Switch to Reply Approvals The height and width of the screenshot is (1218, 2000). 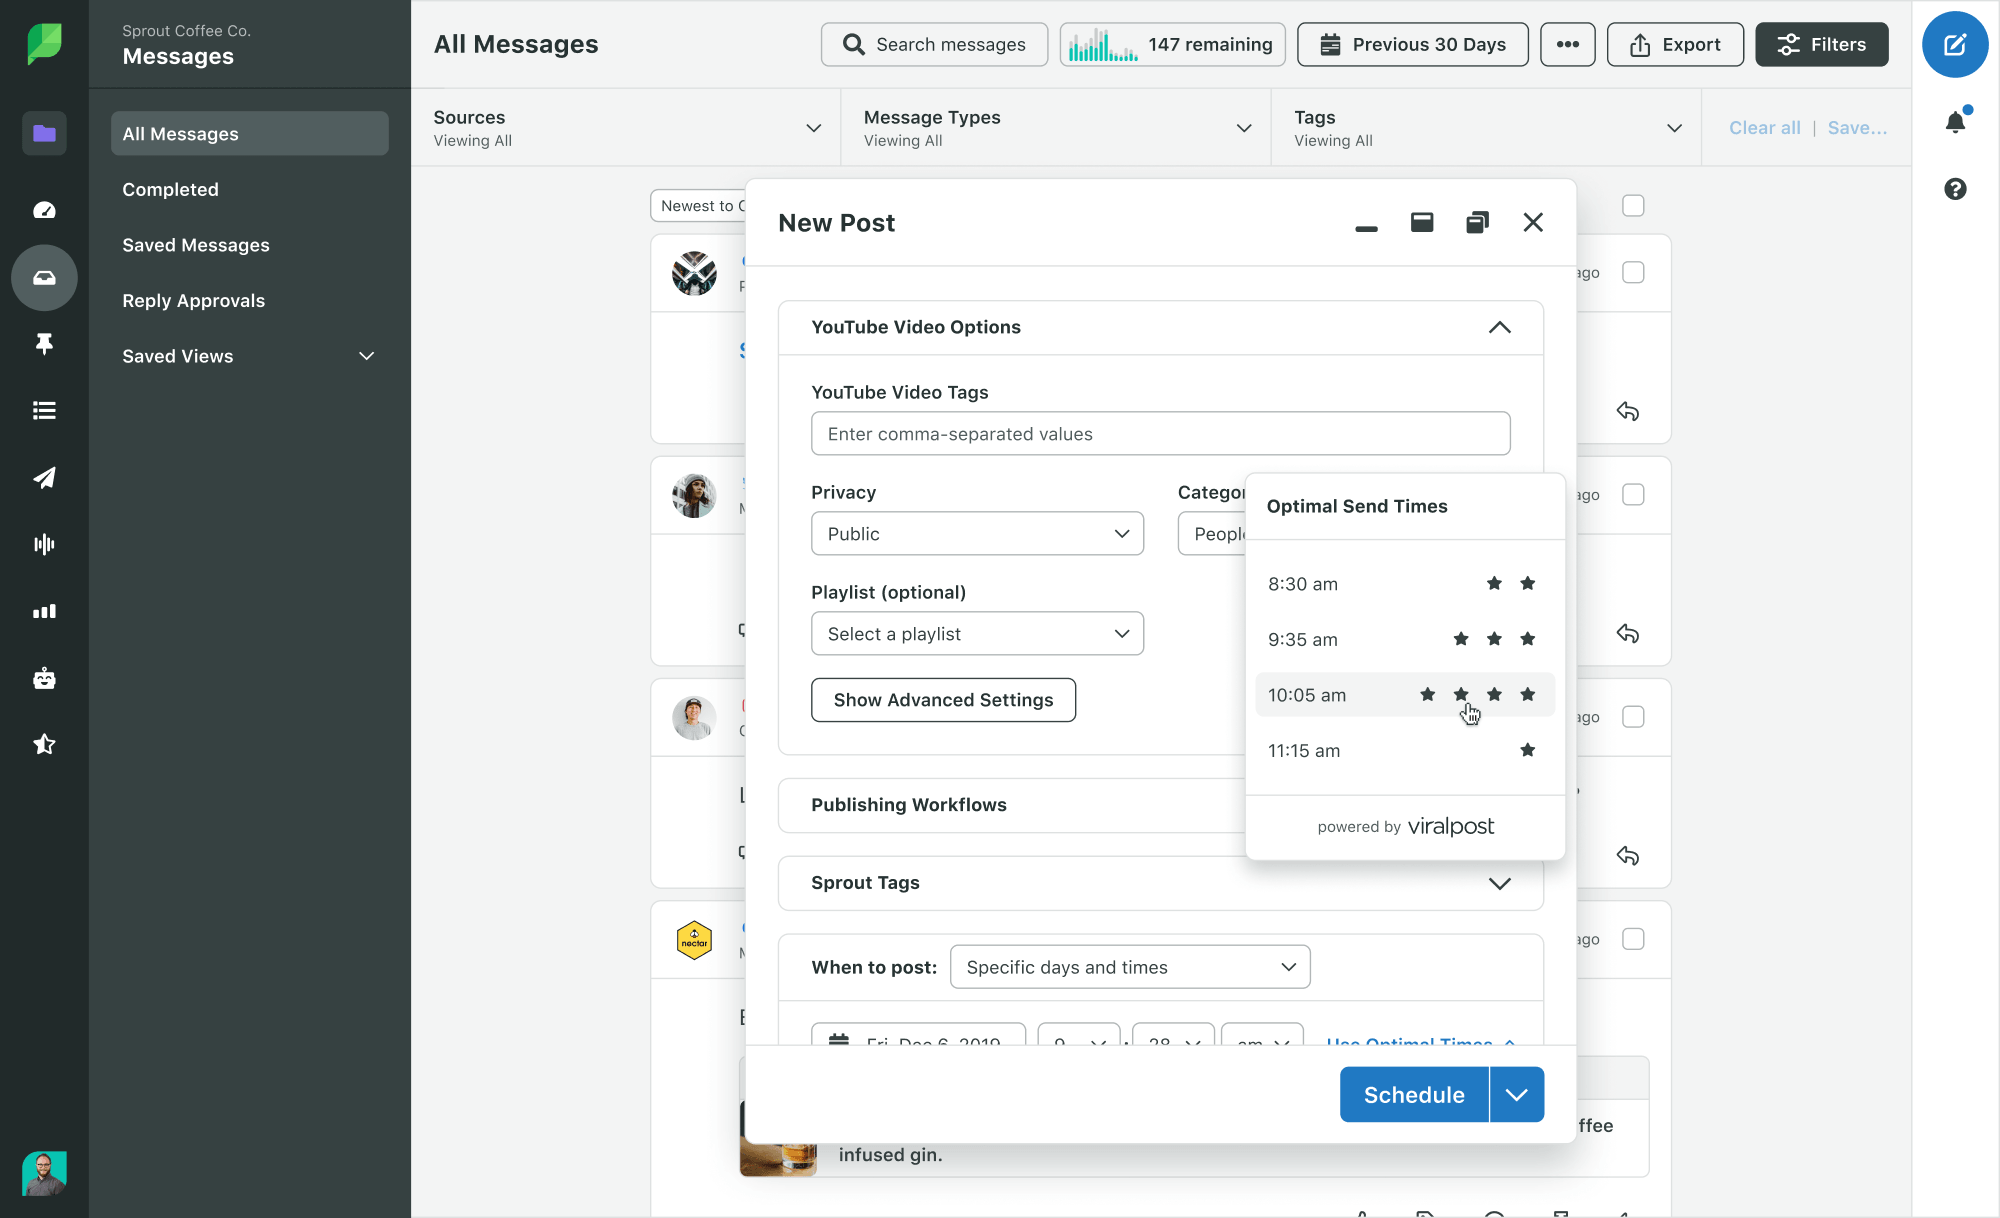[x=193, y=300]
